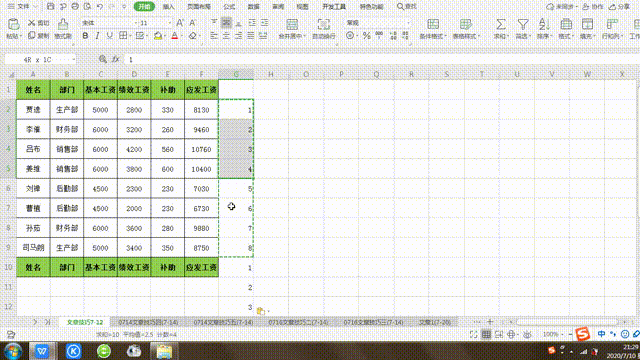Click the align right icon
The height and width of the screenshot is (360, 640).
pyautogui.click(x=238, y=36)
